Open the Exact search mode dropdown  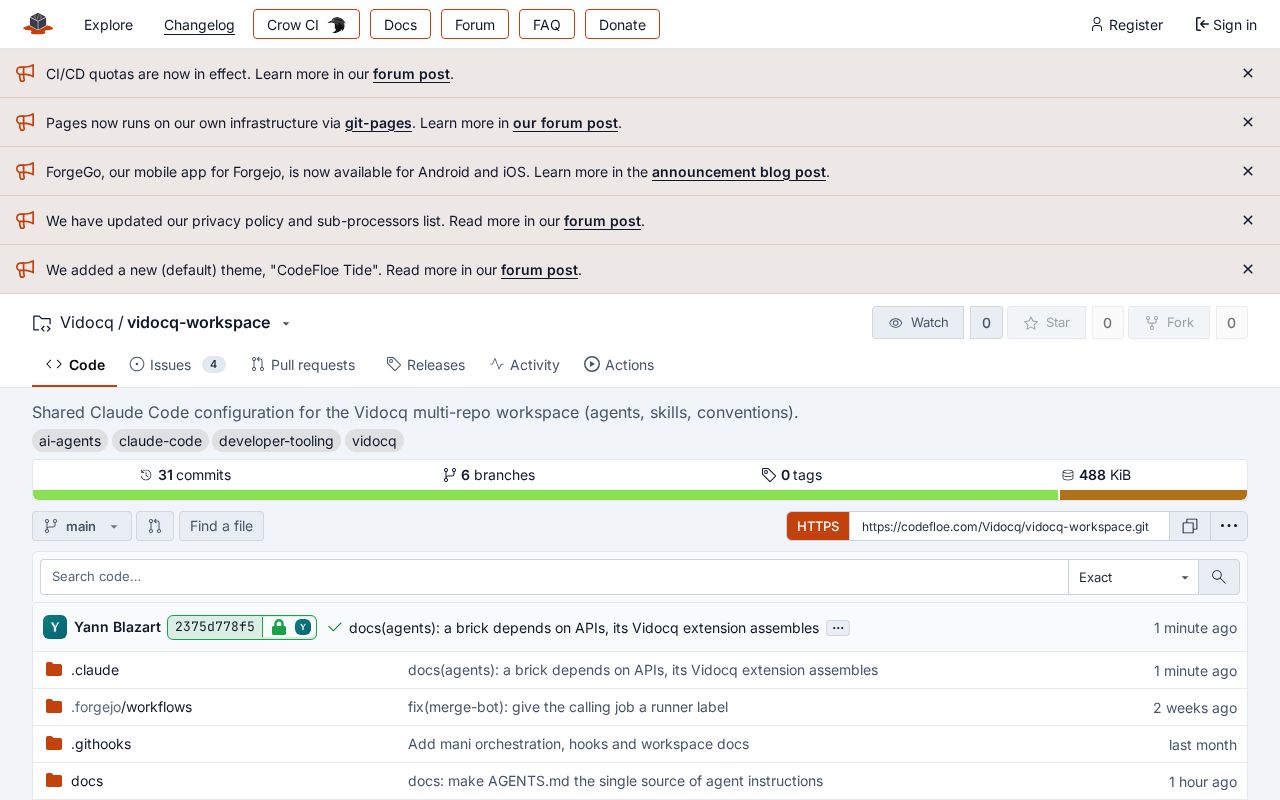click(x=1133, y=577)
